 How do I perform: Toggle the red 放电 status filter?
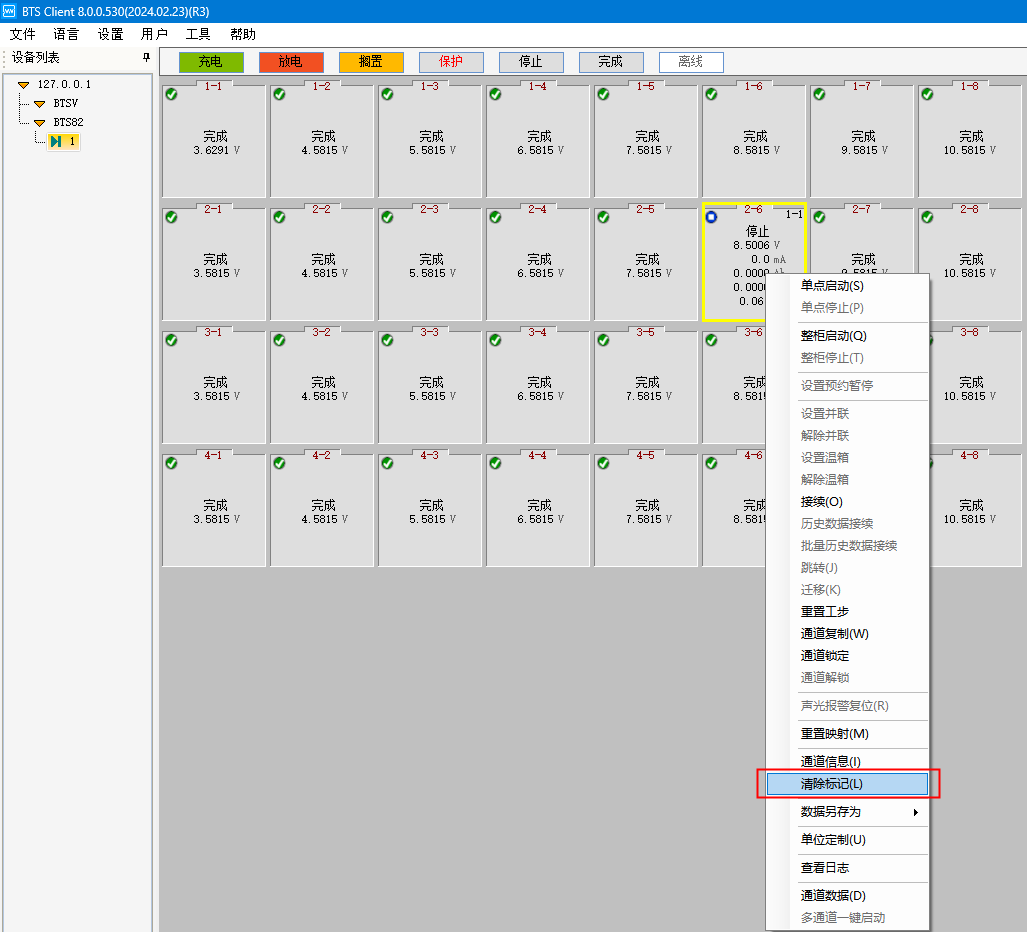(291, 62)
